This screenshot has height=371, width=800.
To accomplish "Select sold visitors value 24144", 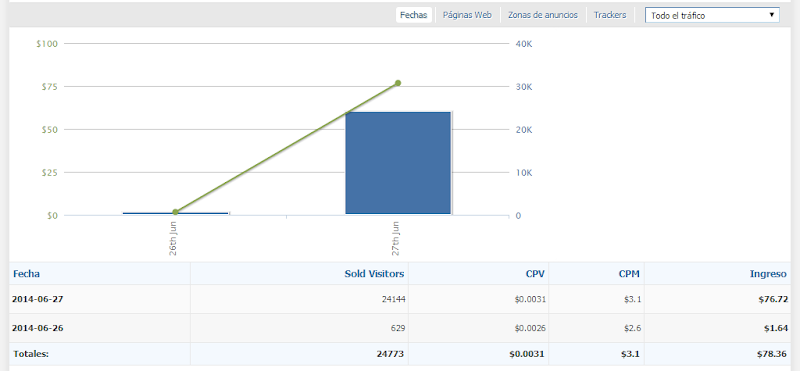I will (393, 299).
